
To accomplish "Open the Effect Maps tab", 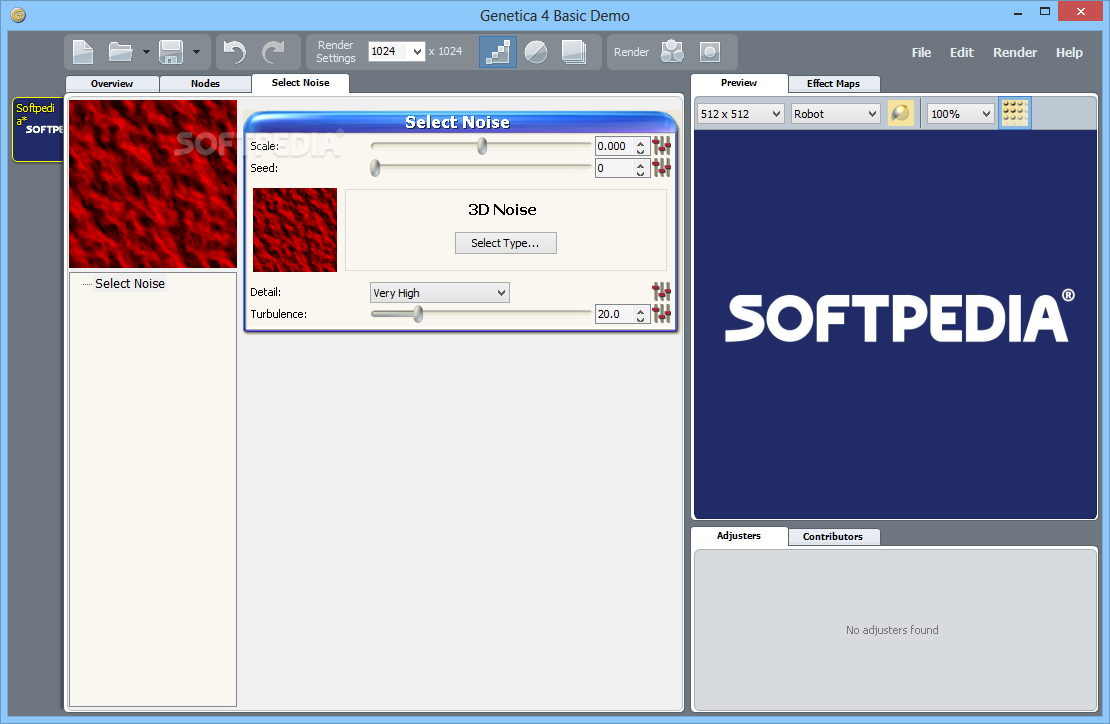I will (x=833, y=84).
